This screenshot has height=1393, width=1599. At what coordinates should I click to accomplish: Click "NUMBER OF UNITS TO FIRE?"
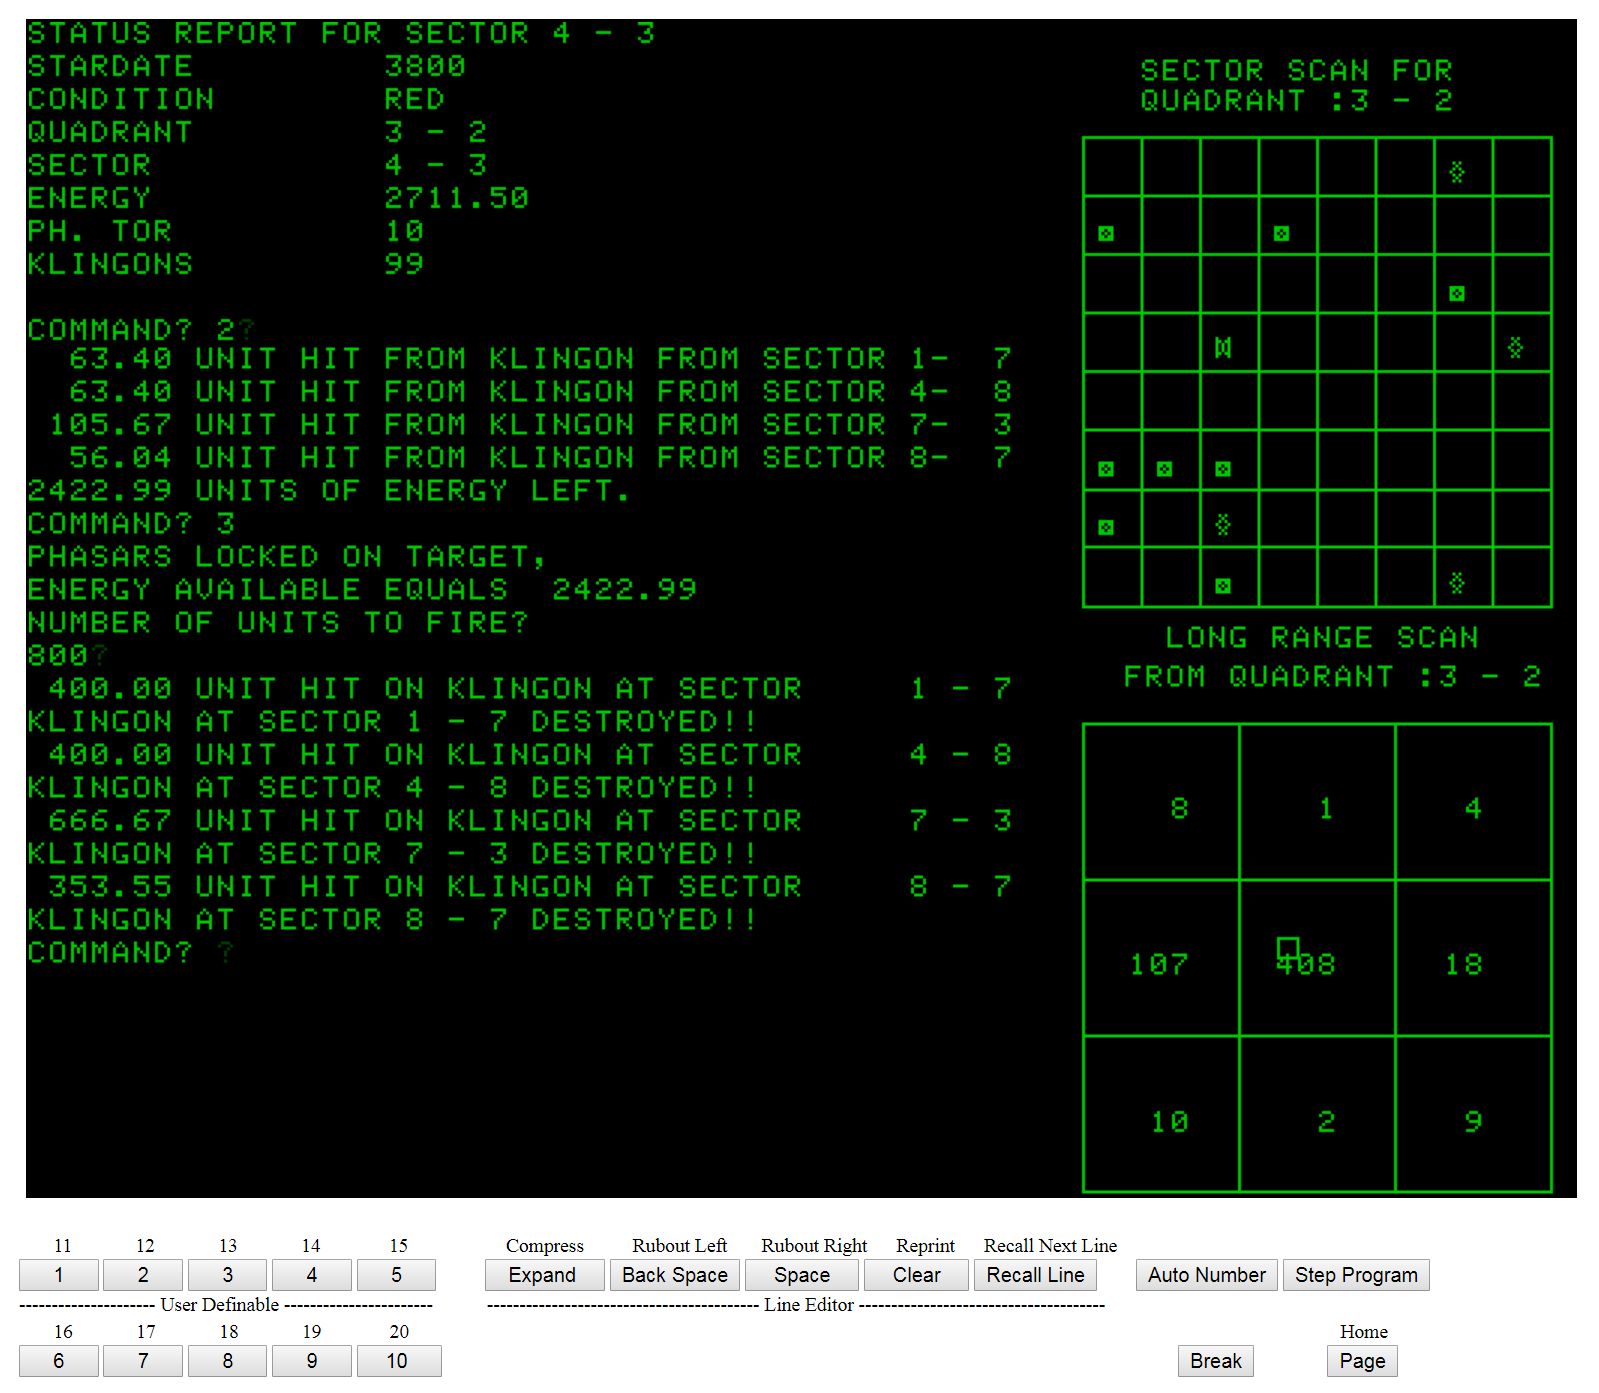click(x=278, y=623)
